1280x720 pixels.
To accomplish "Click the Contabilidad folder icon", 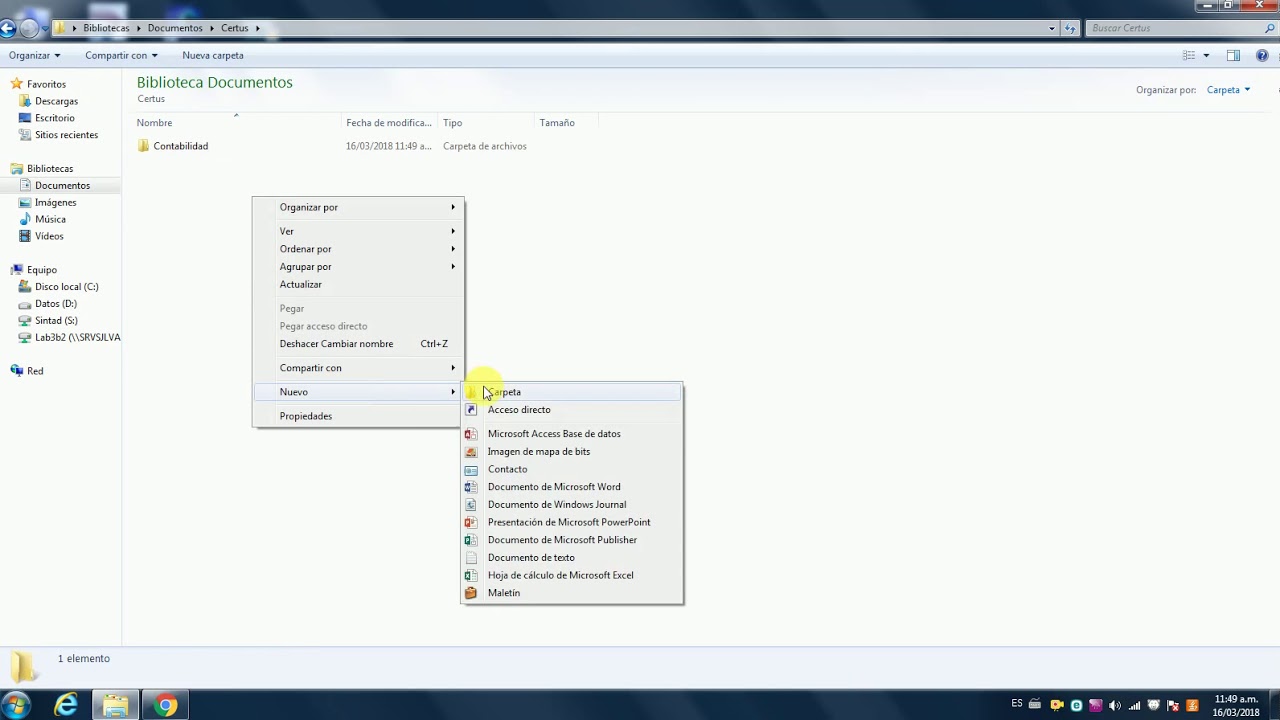I will point(144,146).
